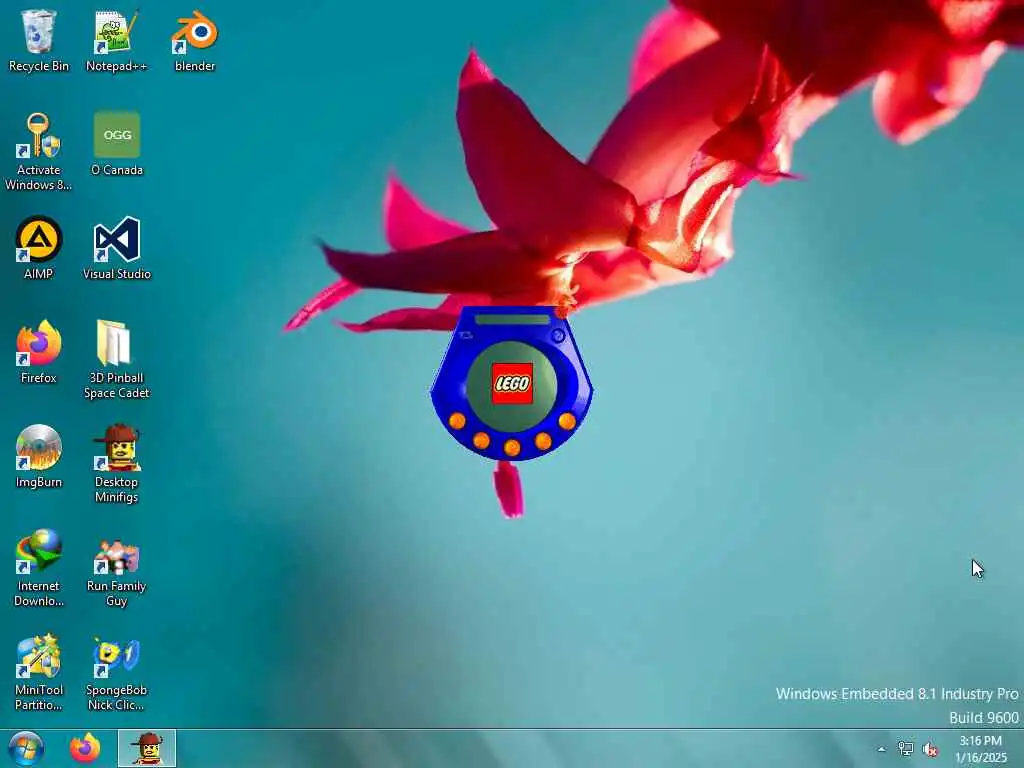
Task: Click the bottom center orange button on widget
Action: [512, 447]
